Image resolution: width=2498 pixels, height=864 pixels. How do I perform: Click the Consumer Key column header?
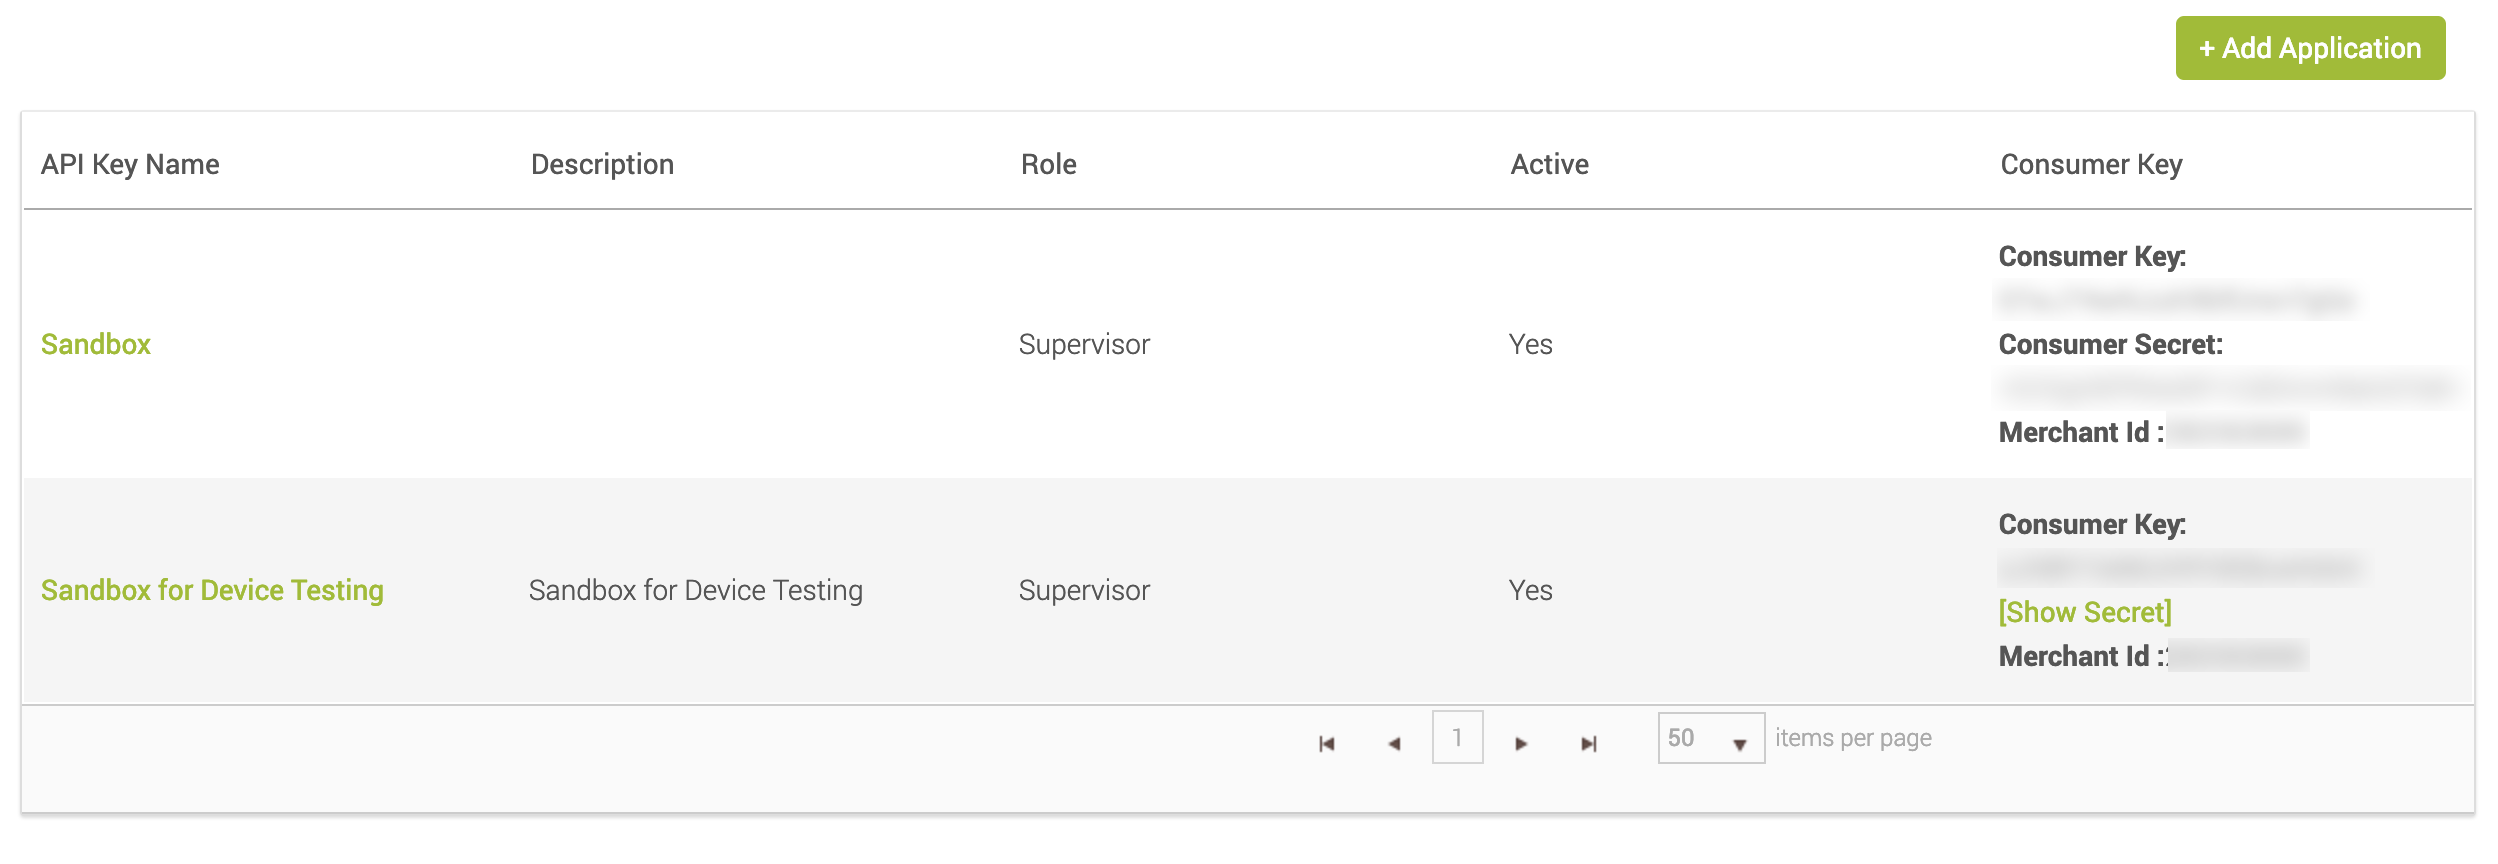pyautogui.click(x=2091, y=164)
